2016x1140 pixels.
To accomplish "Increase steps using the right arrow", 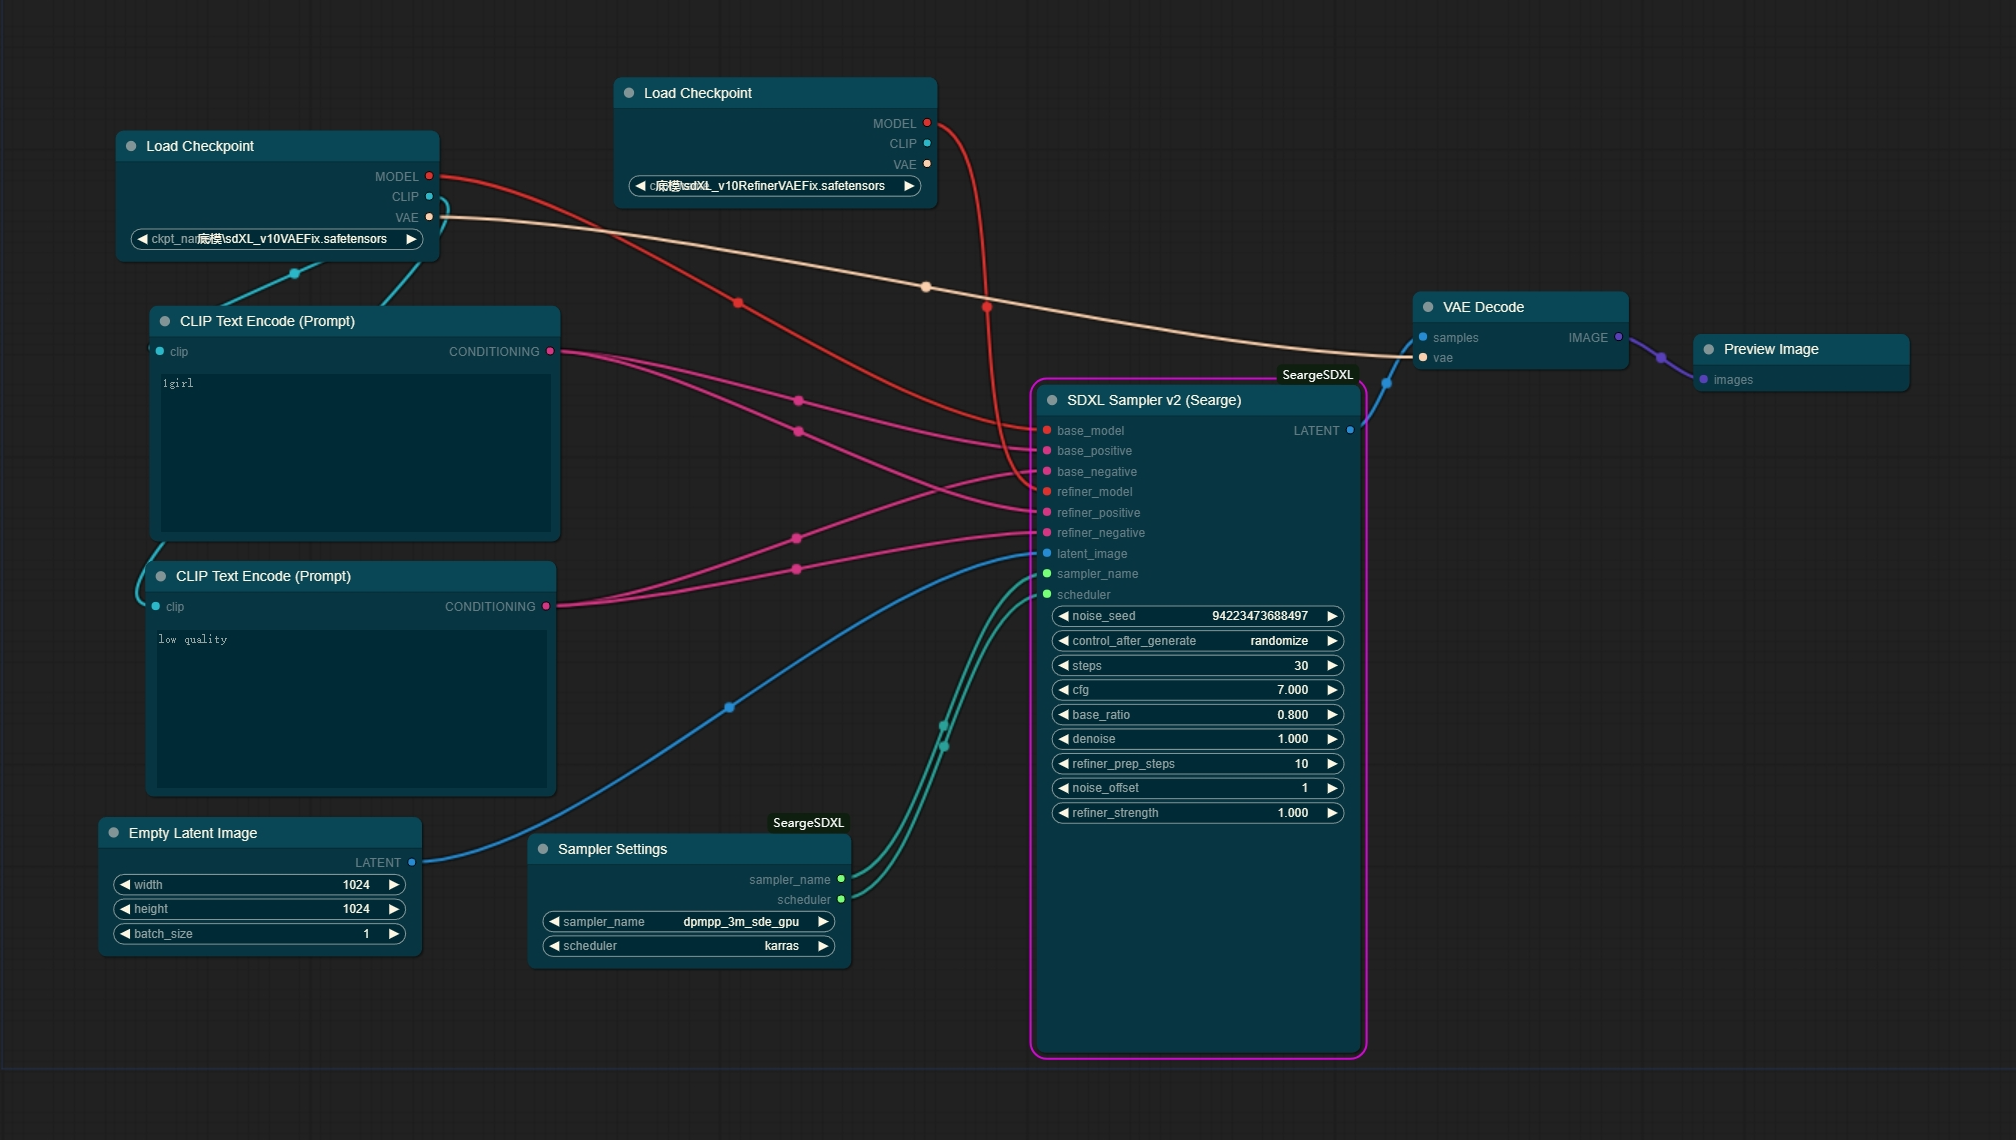I will point(1332,665).
